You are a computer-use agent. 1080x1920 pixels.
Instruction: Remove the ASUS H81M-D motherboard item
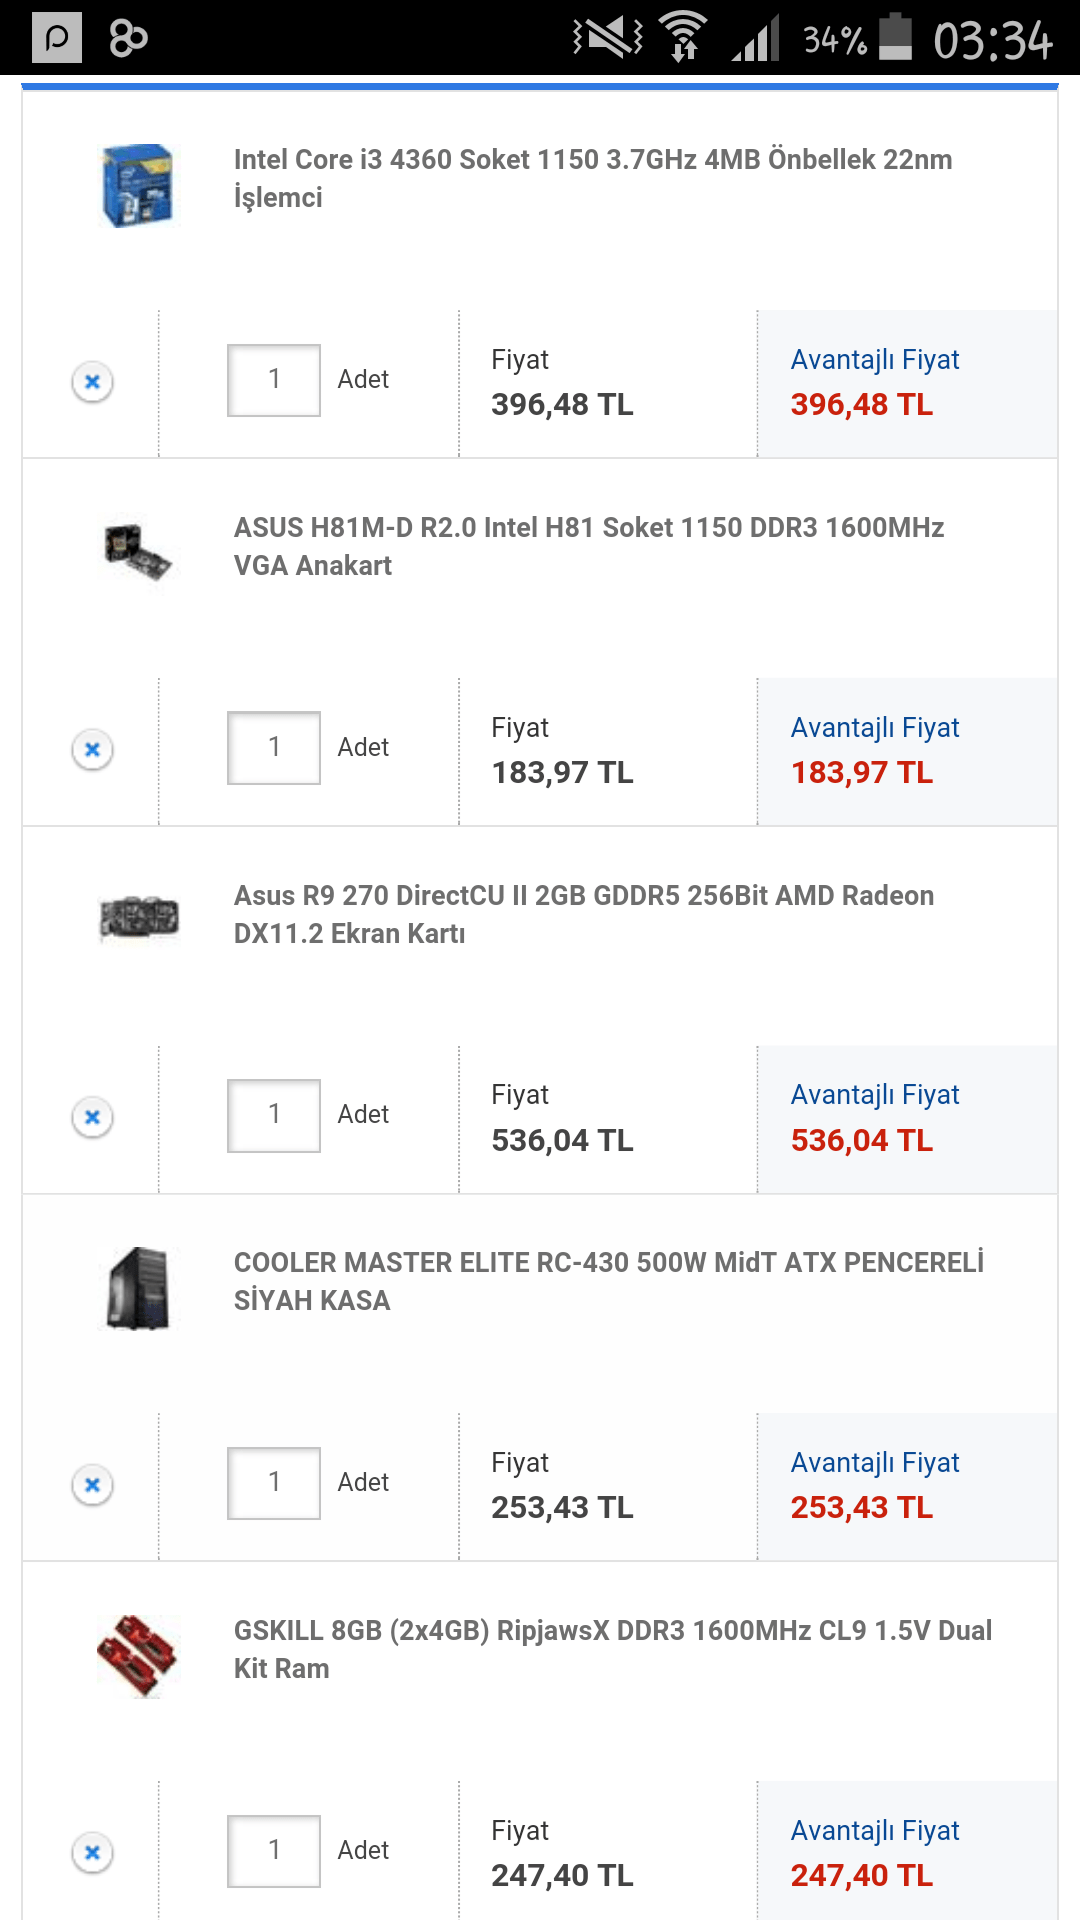coord(92,749)
